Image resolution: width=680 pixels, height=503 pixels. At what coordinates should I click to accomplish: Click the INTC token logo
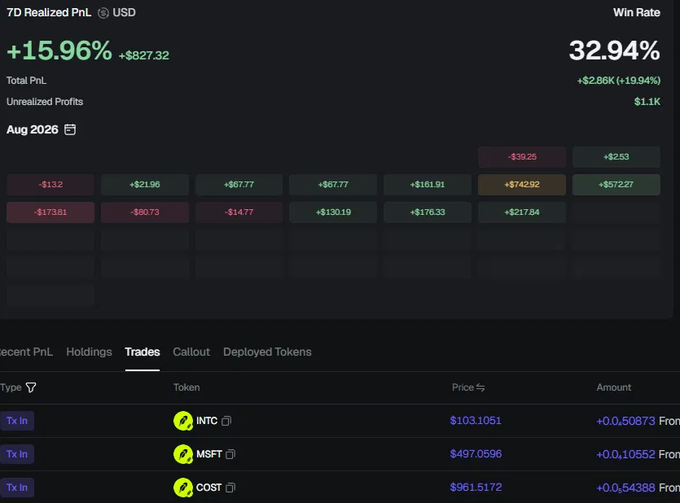coord(183,421)
